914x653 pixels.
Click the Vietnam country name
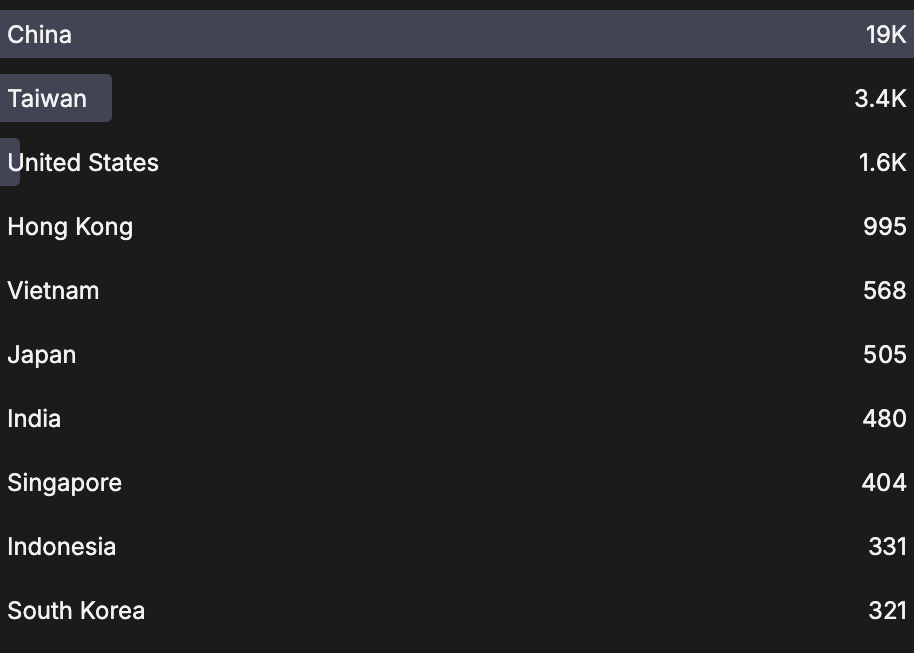(x=53, y=291)
